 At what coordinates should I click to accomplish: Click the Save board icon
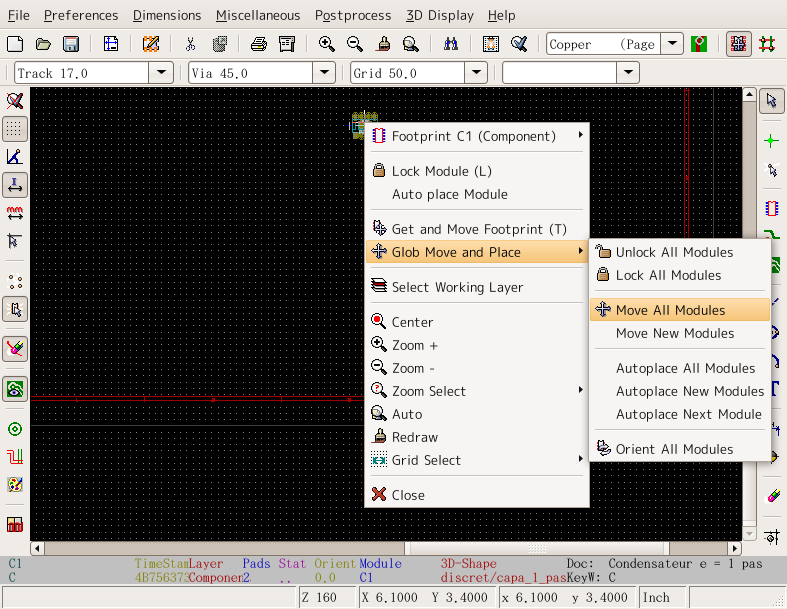pyautogui.click(x=71, y=44)
